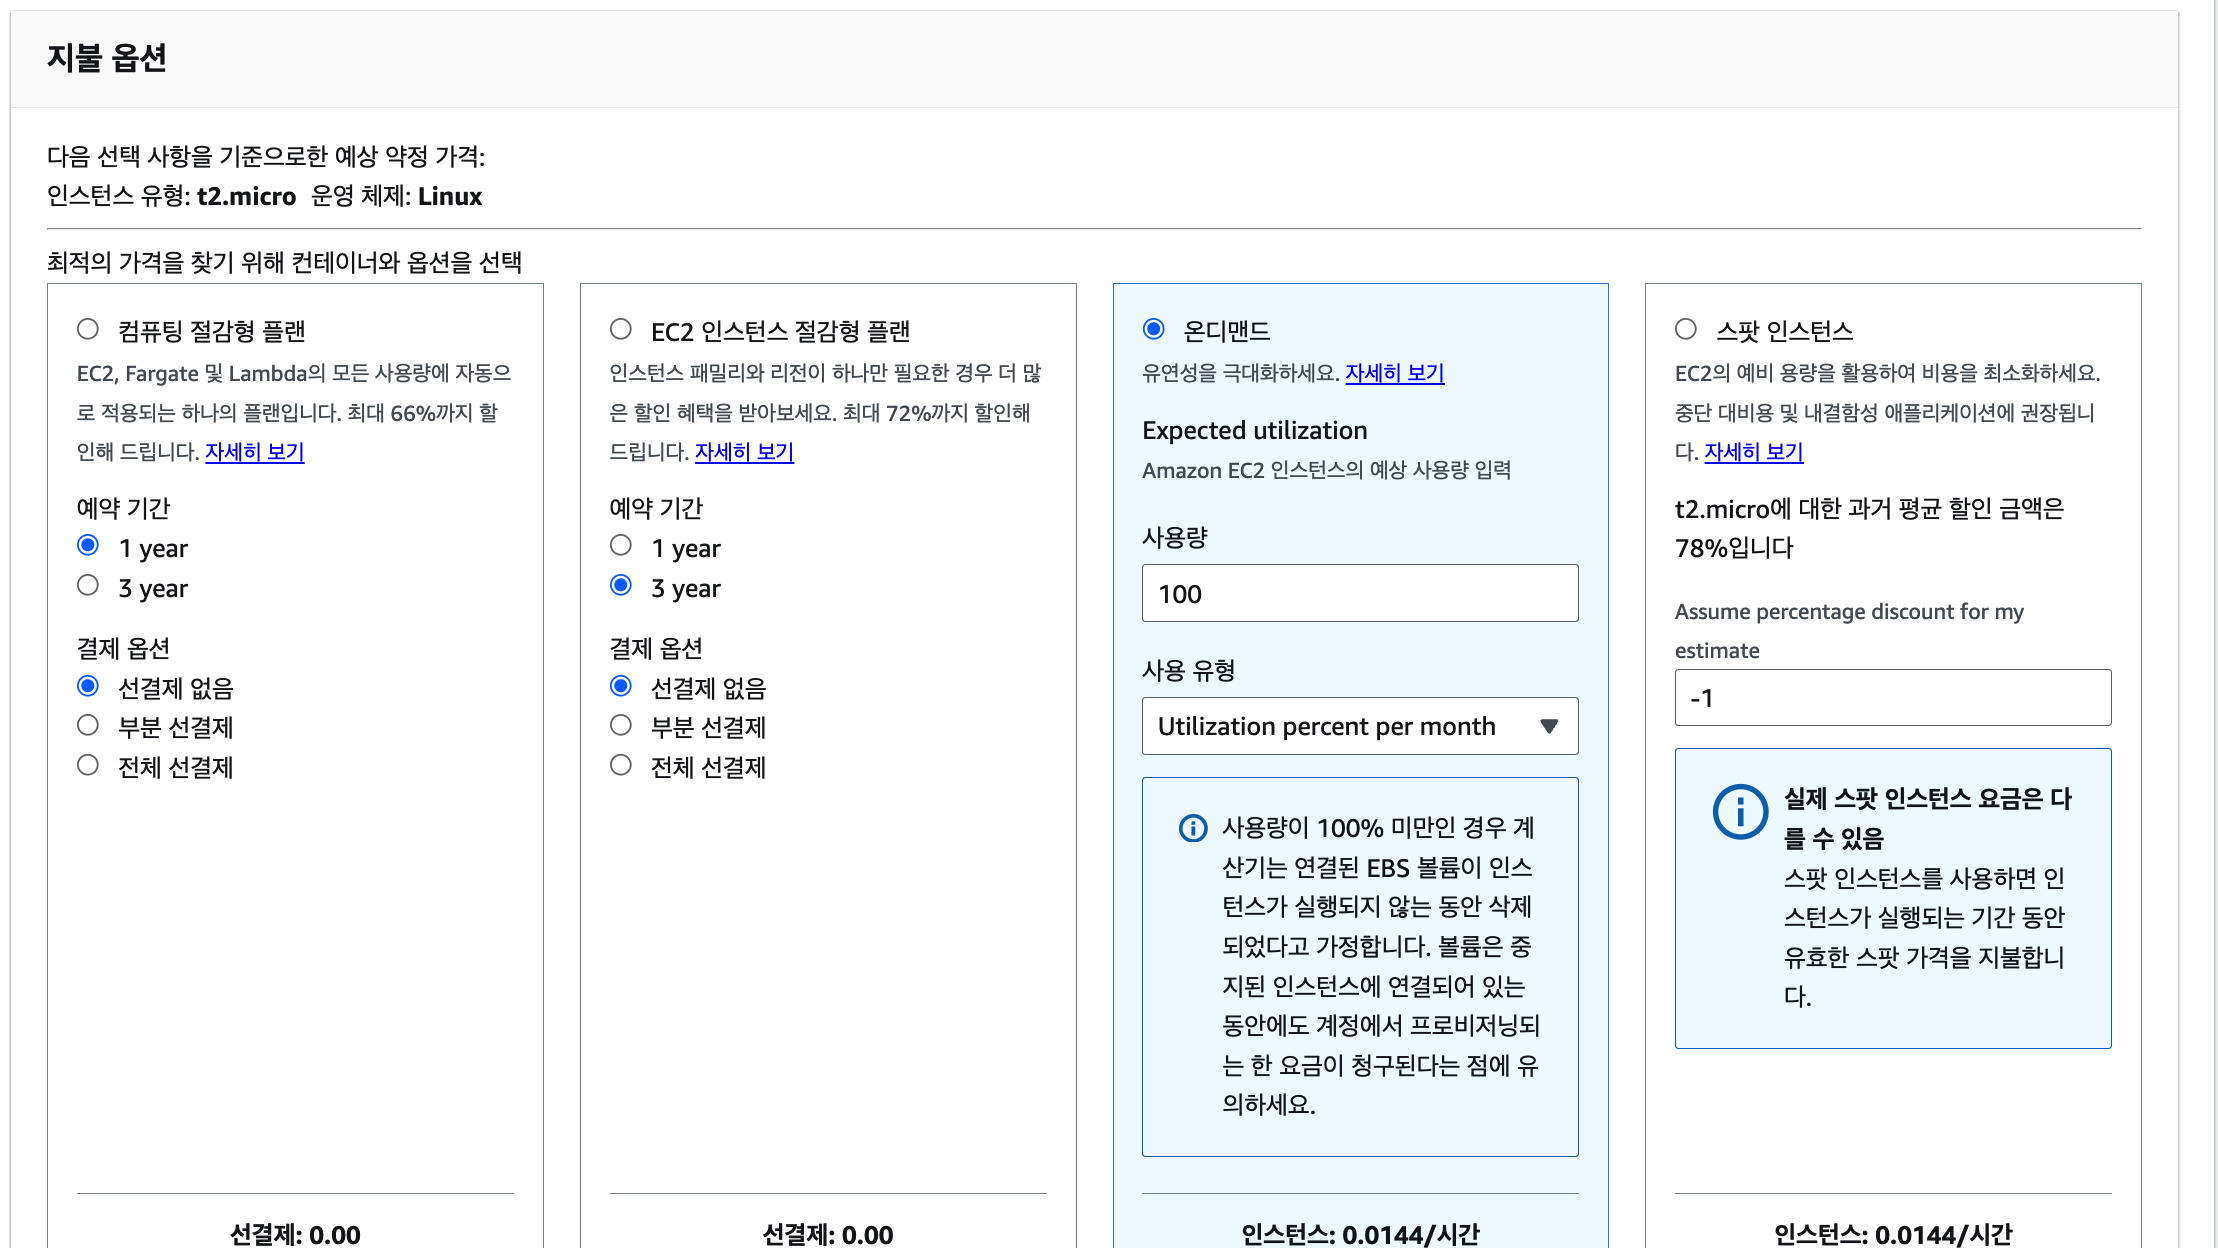
Task: Open Utilization percent per month dropdown
Action: tap(1326, 726)
